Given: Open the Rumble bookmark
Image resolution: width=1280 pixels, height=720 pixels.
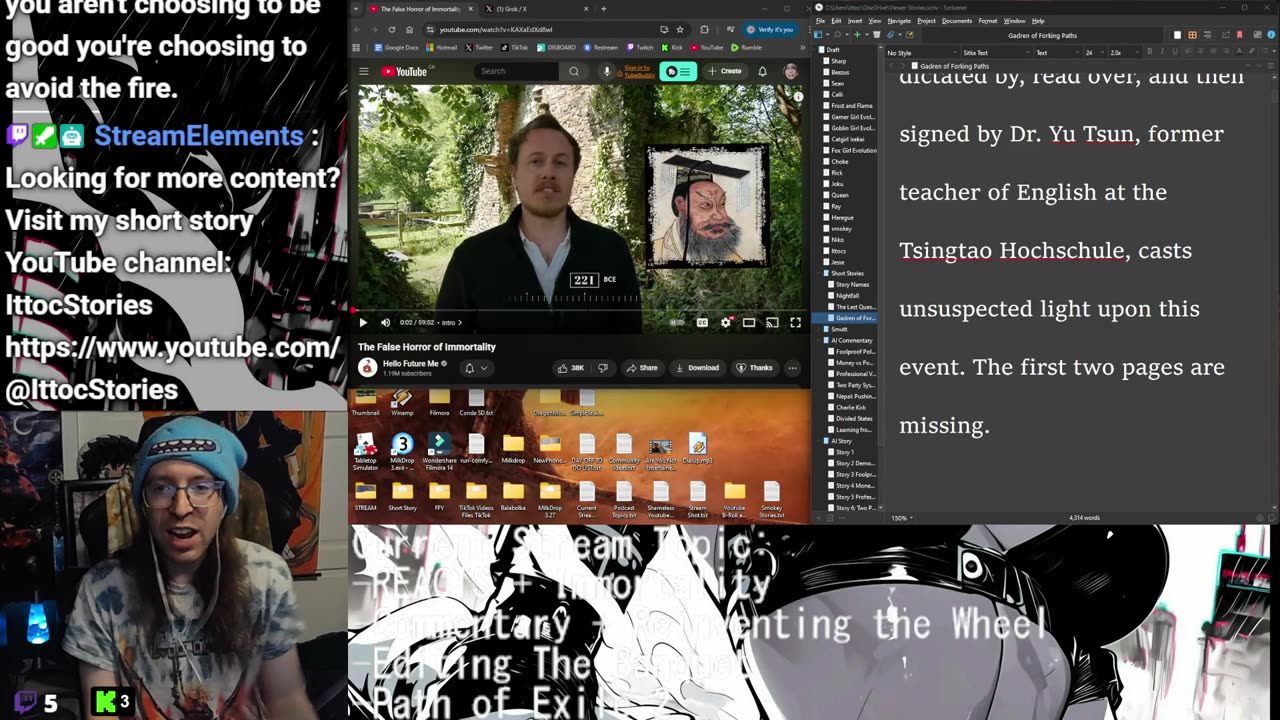Looking at the screenshot, I should click(x=746, y=47).
